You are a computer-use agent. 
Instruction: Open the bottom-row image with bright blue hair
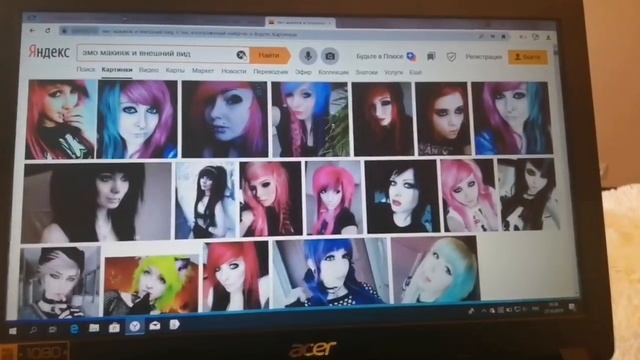(x=331, y=273)
